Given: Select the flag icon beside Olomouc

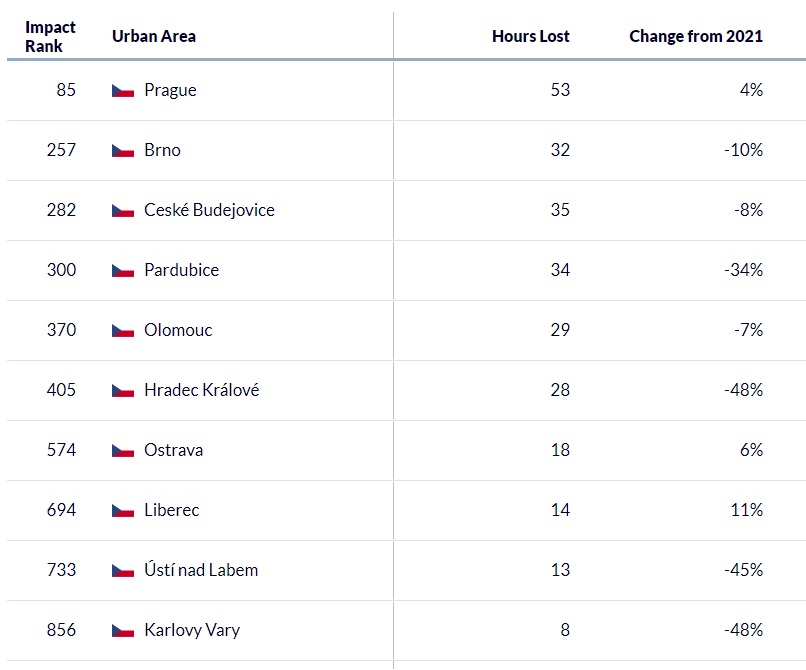Looking at the screenshot, I should [x=123, y=331].
